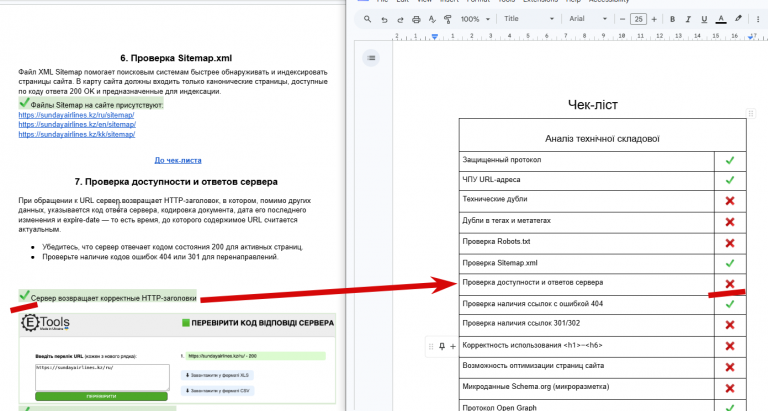Click red cross in Проверка Robots.txt row
Screen dimensions: 768x411
coord(730,243)
